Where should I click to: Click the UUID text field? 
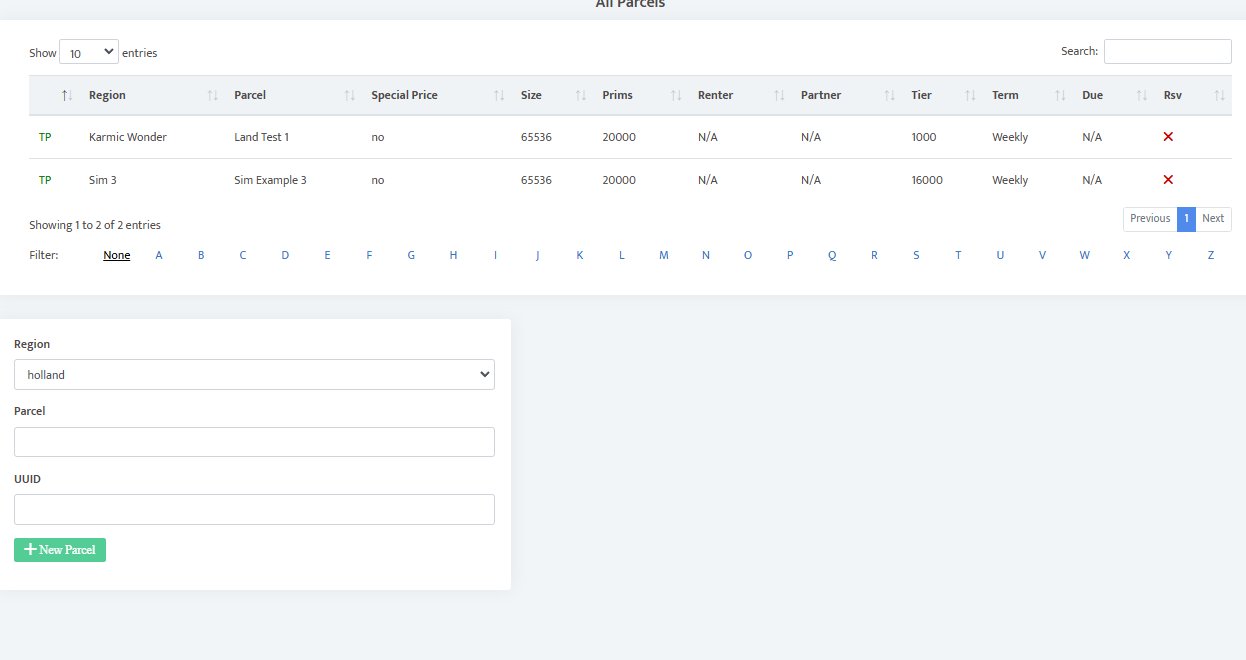[254, 509]
